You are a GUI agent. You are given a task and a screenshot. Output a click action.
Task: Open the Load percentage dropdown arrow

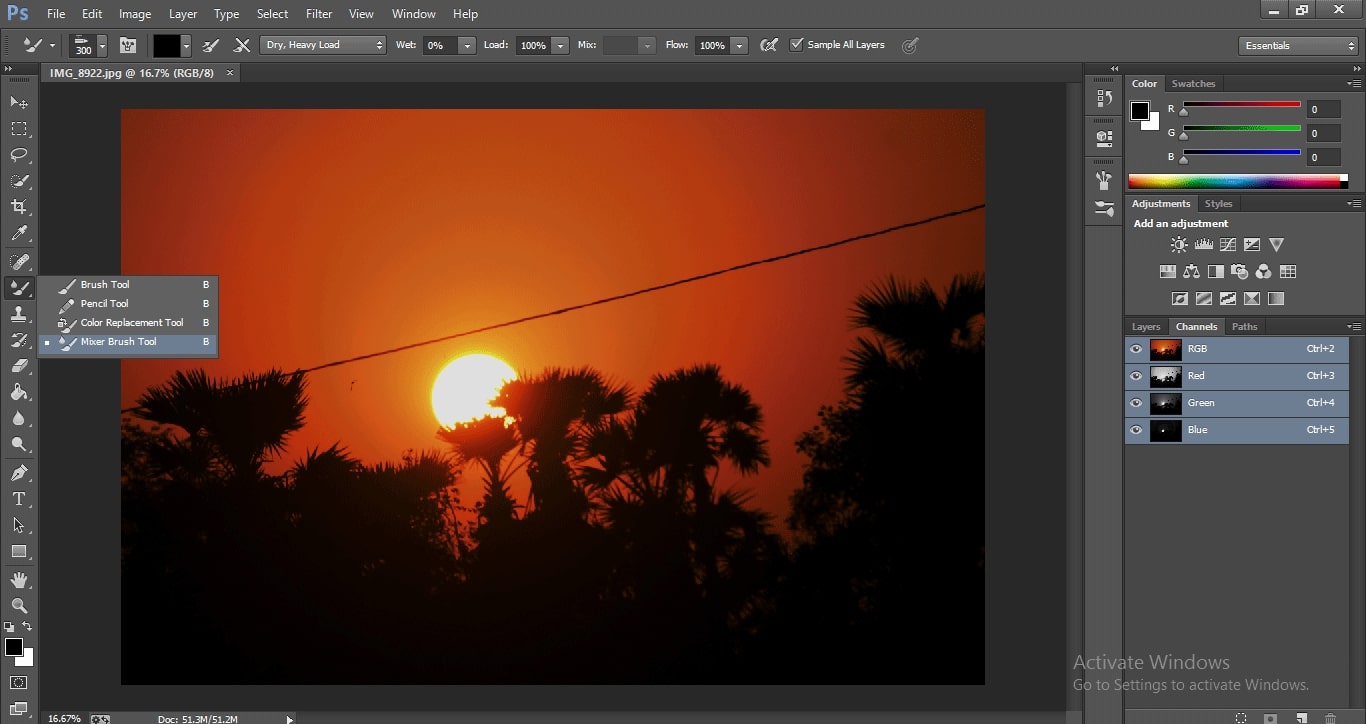point(560,46)
